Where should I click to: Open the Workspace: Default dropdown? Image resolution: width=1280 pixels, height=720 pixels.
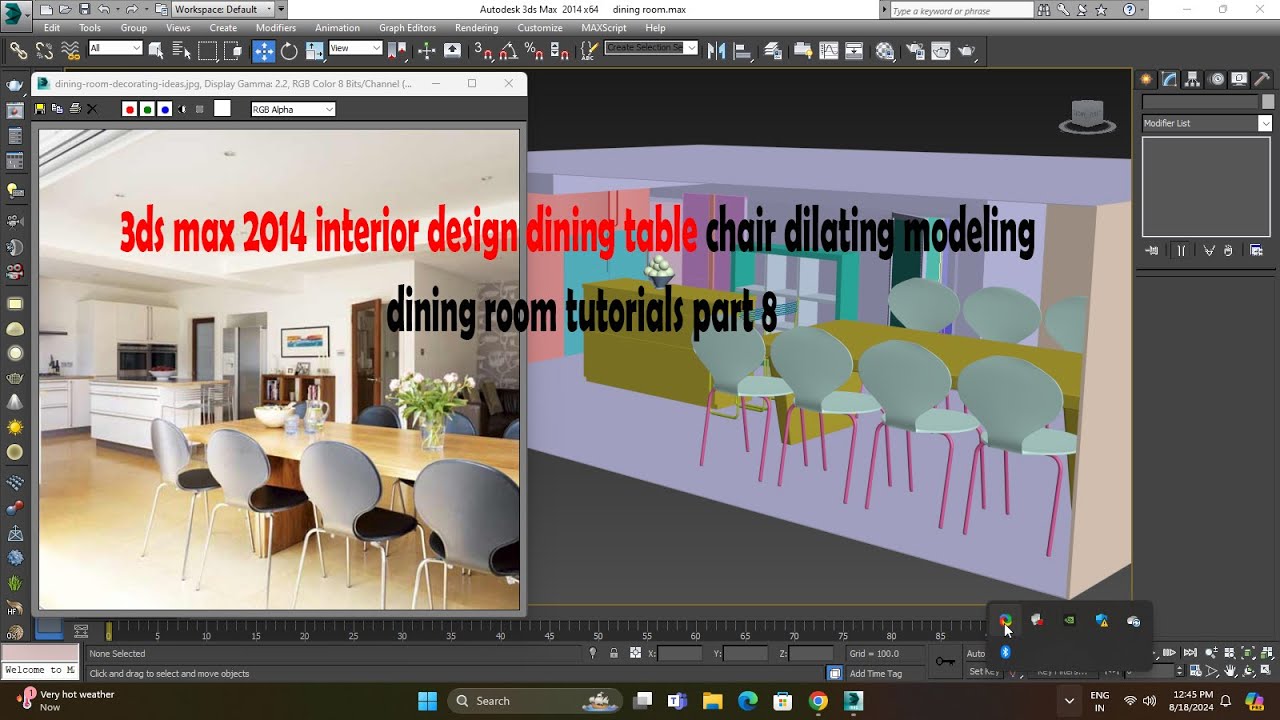pos(223,9)
